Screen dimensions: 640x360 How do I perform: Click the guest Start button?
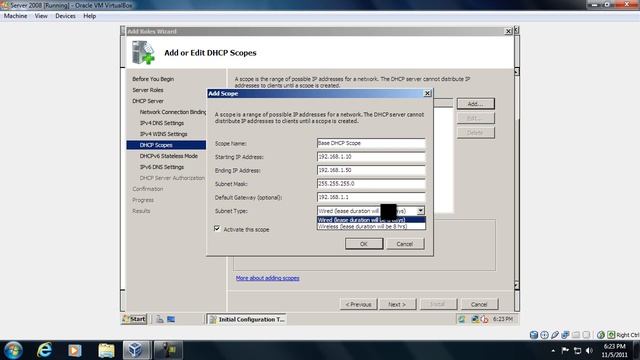pyautogui.click(x=134, y=319)
